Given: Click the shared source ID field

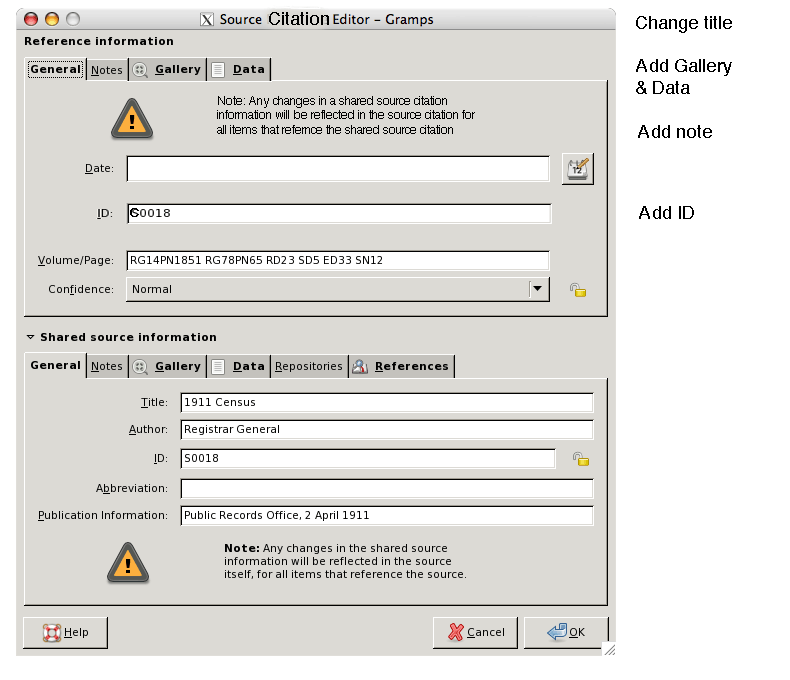Looking at the screenshot, I should point(368,458).
